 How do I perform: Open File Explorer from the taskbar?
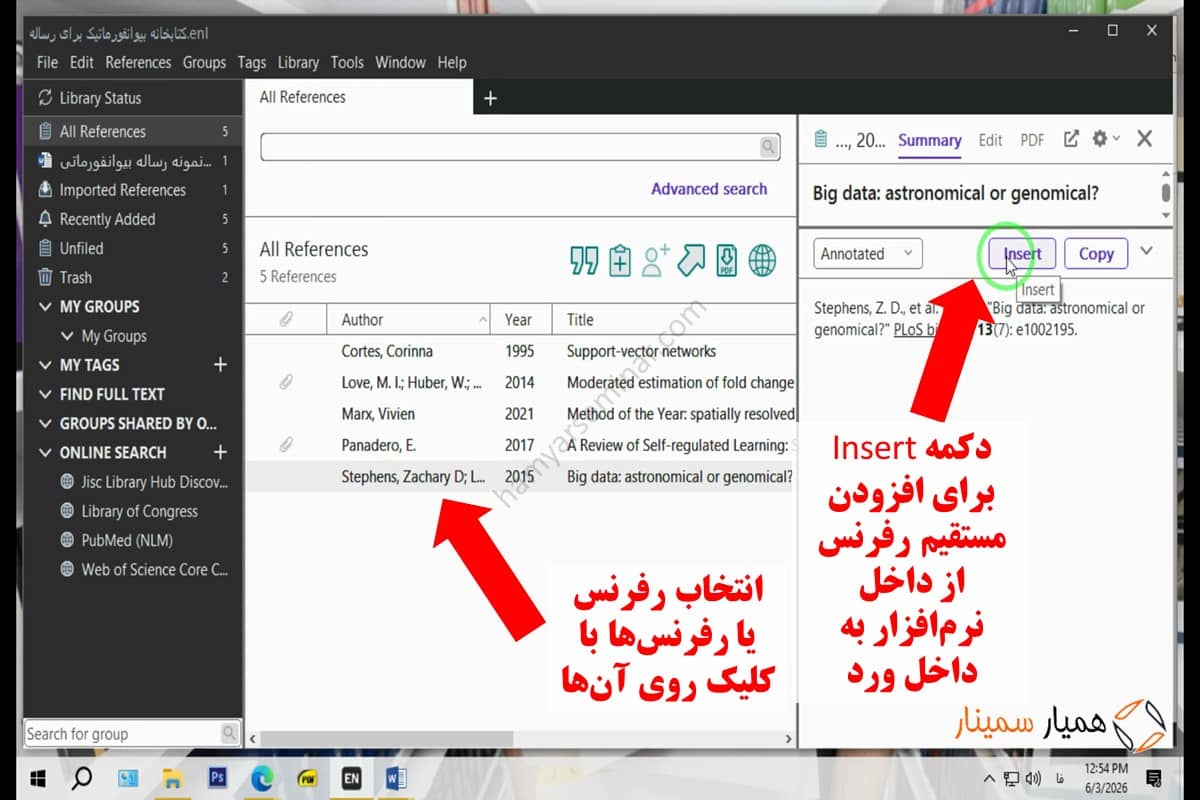pos(173,777)
